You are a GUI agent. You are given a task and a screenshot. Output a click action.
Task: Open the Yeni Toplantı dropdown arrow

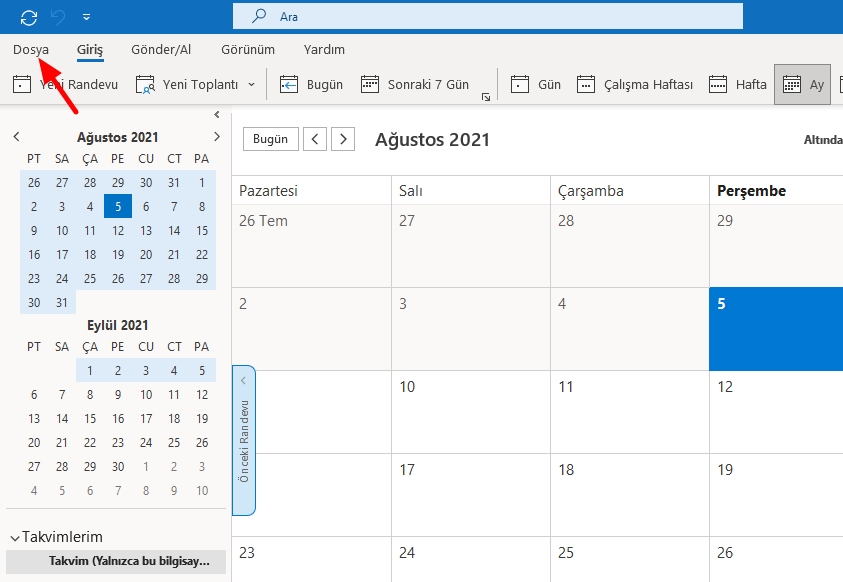(x=250, y=84)
